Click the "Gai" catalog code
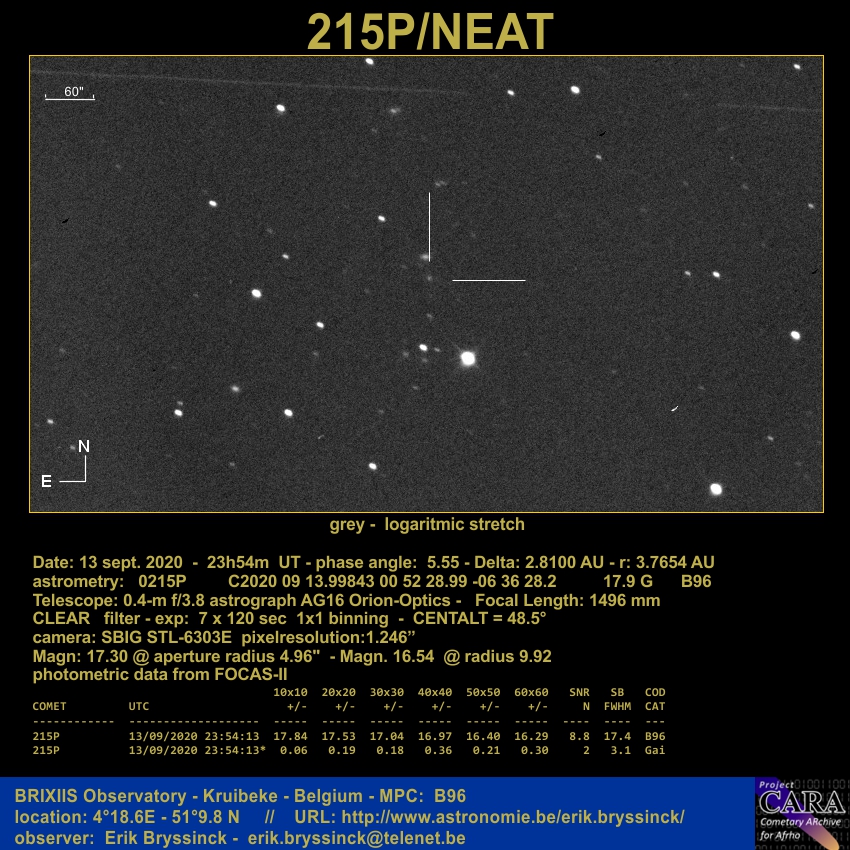Image resolution: width=850 pixels, height=850 pixels. tap(655, 750)
